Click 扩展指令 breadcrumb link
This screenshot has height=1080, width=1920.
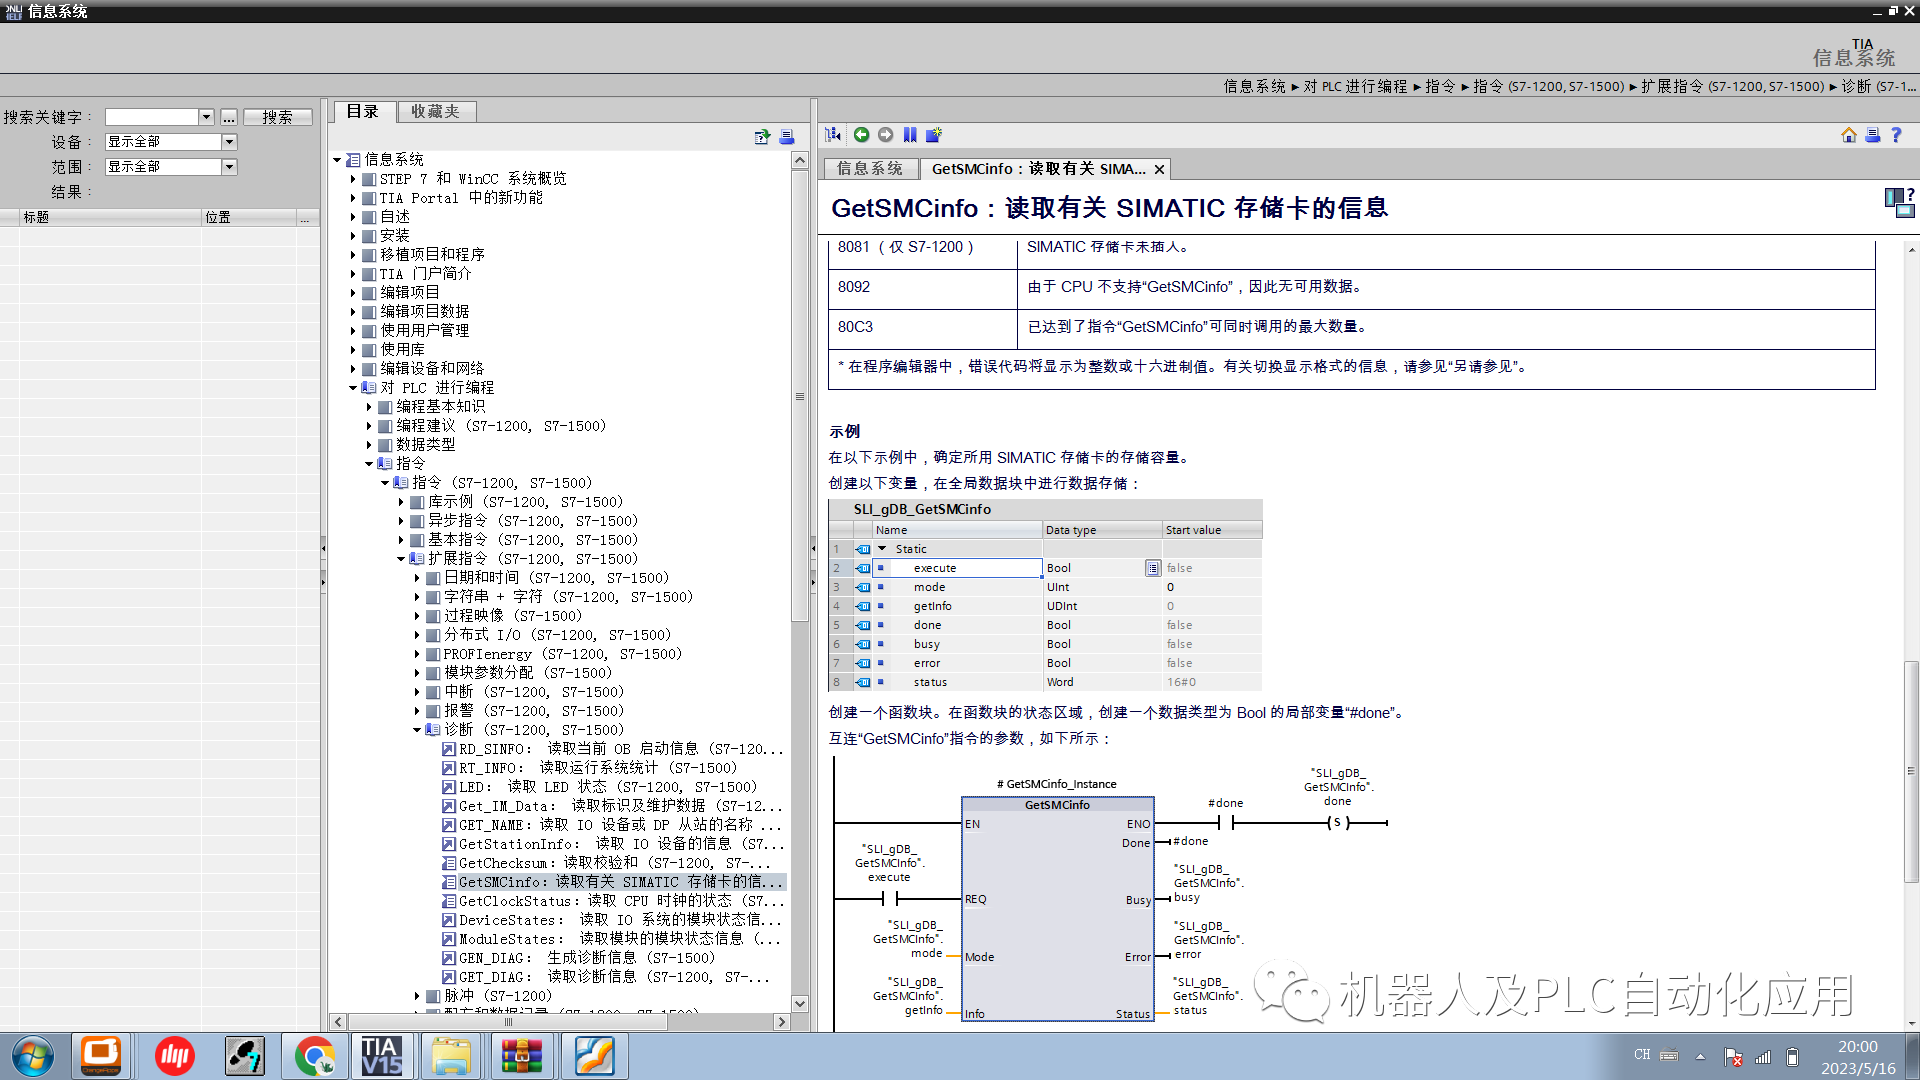click(1733, 87)
